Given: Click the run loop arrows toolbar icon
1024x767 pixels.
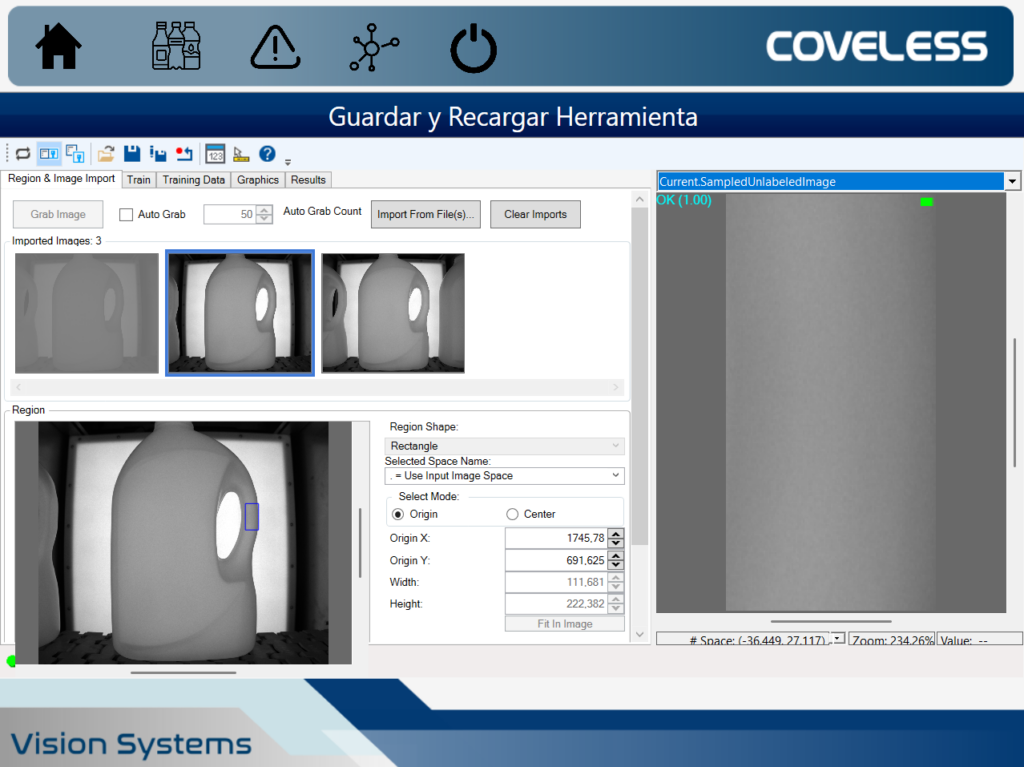Looking at the screenshot, I should pyautogui.click(x=22, y=153).
